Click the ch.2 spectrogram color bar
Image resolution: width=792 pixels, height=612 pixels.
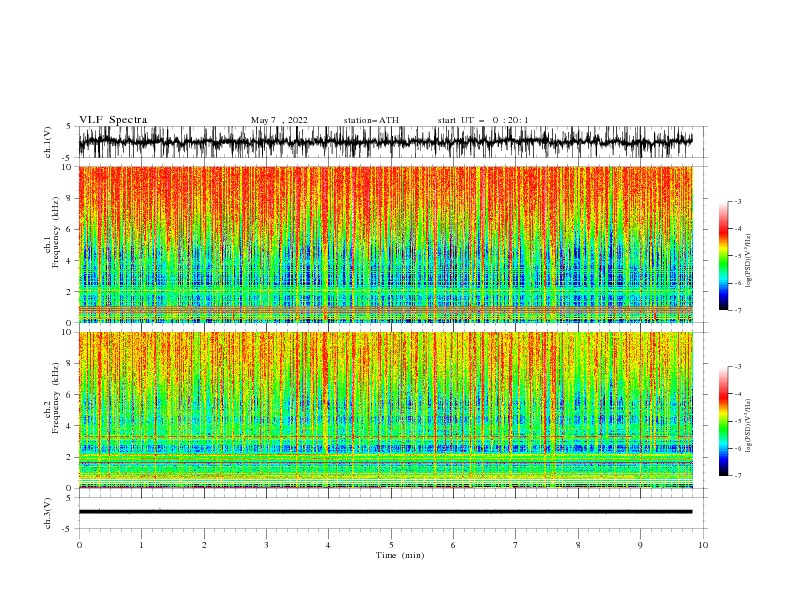pyautogui.click(x=723, y=421)
